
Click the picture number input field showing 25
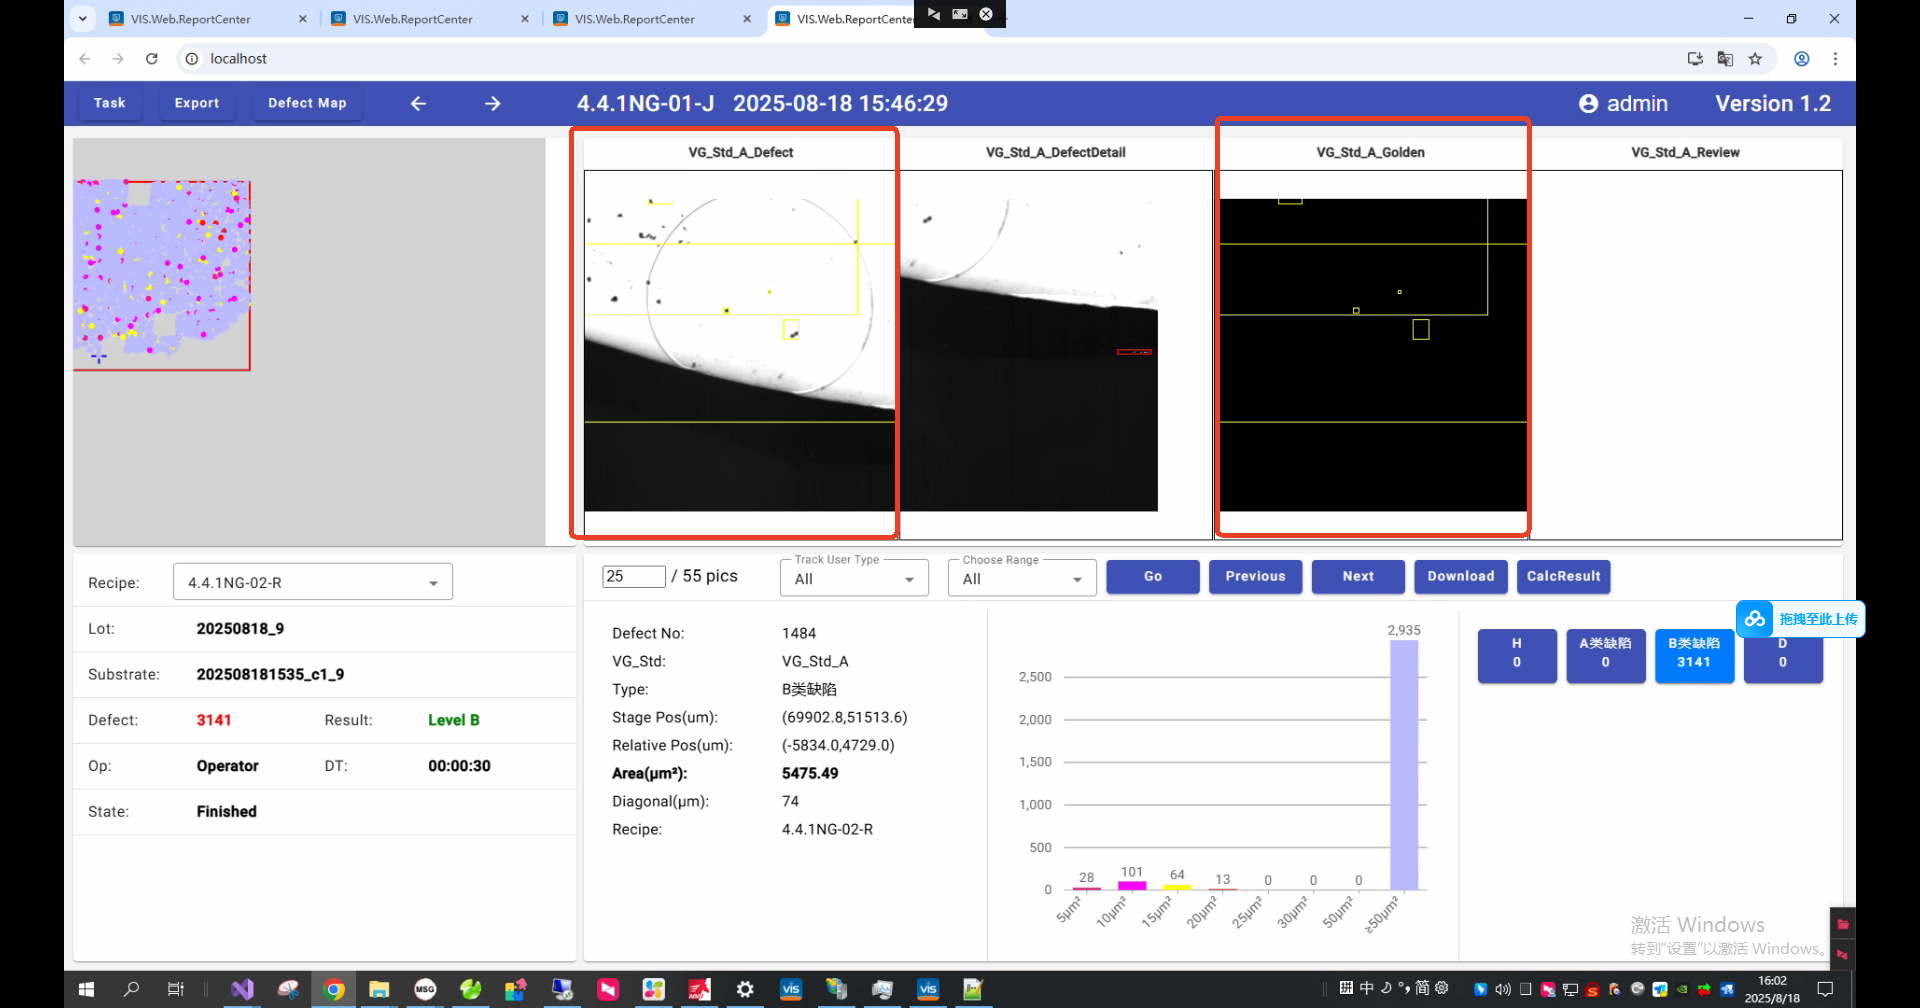pos(633,576)
